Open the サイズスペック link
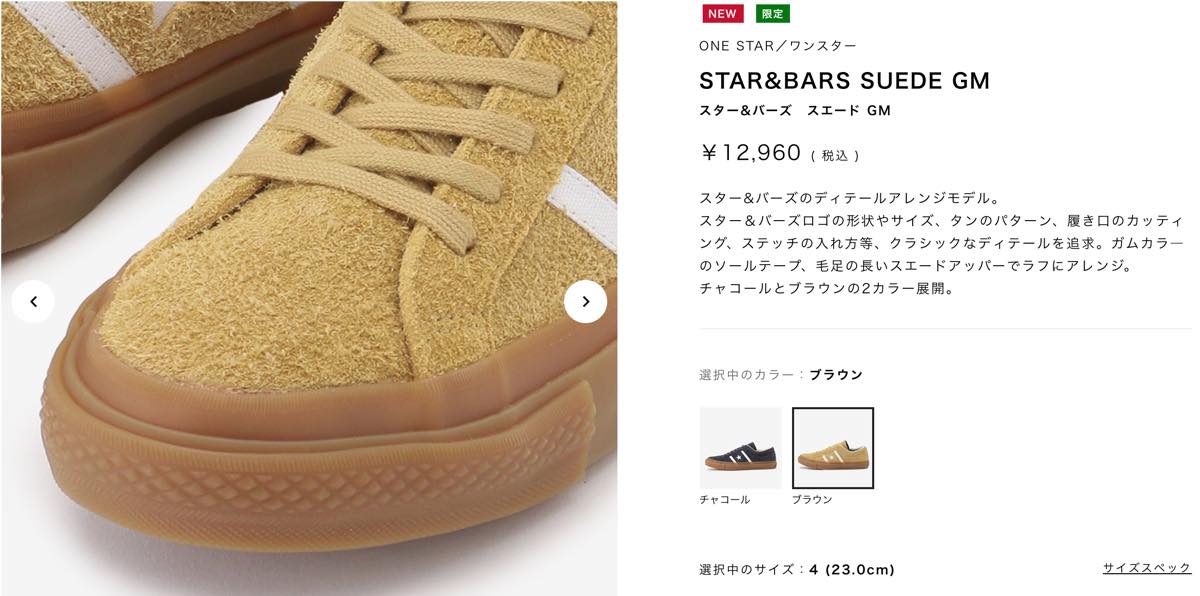The image size is (1200, 596). click(1147, 568)
